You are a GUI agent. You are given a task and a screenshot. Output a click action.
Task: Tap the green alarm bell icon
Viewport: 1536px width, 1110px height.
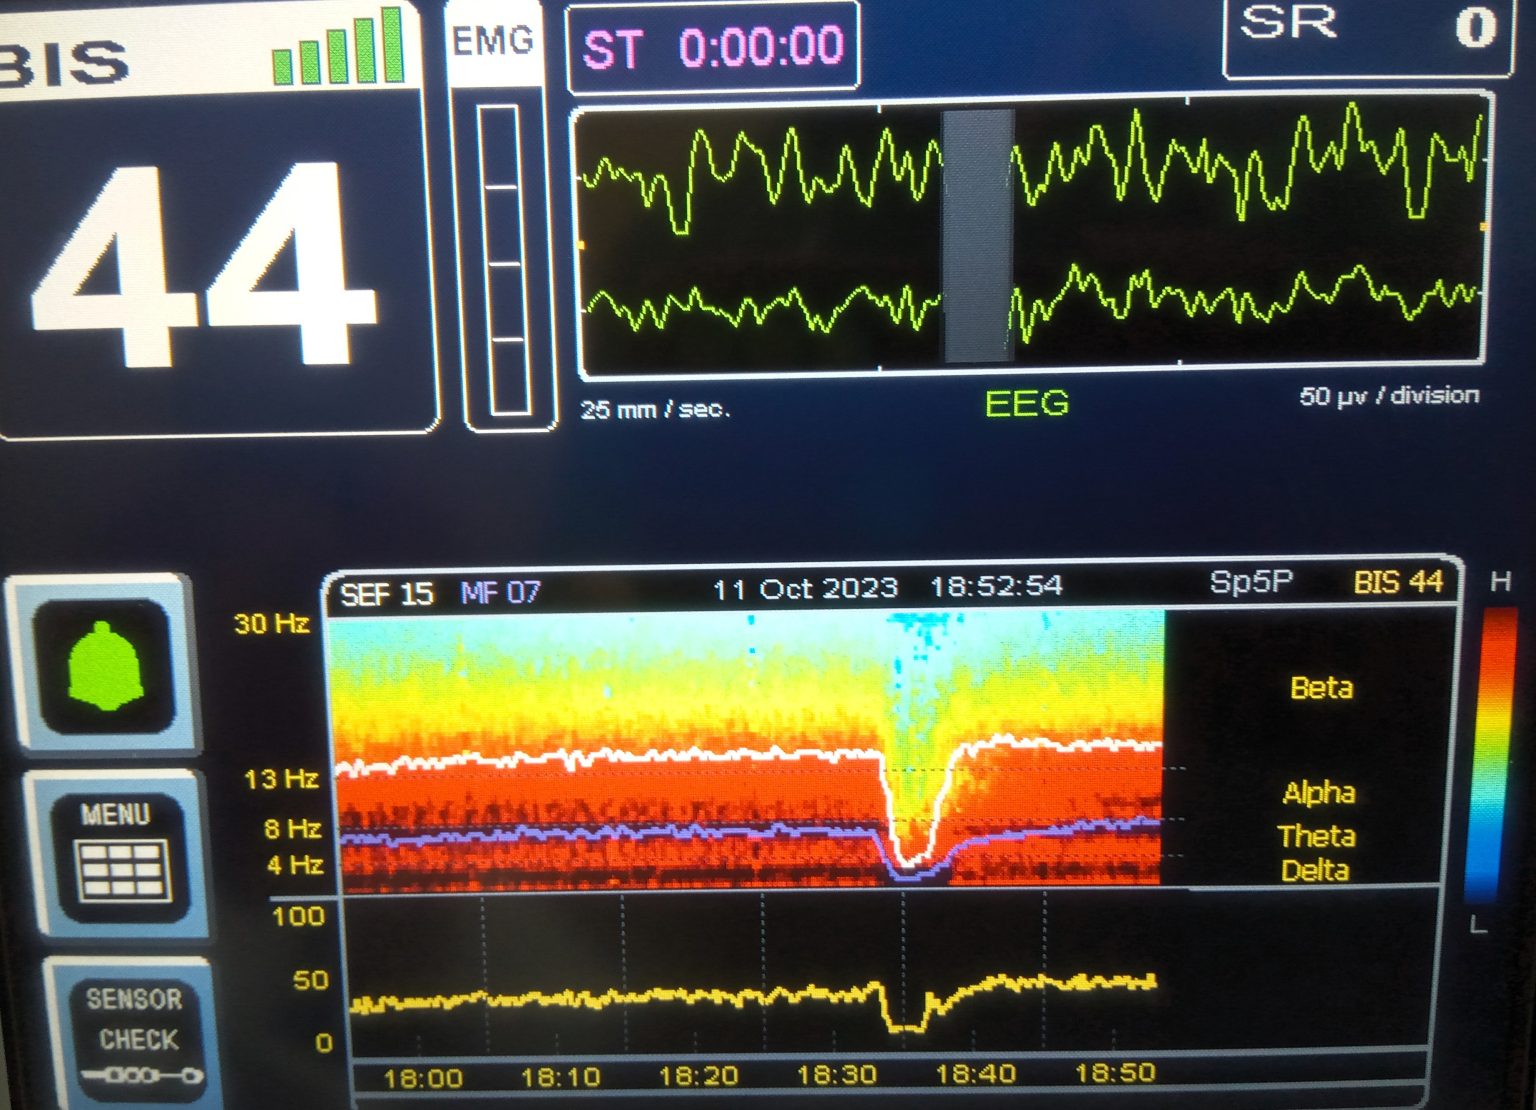(104, 667)
